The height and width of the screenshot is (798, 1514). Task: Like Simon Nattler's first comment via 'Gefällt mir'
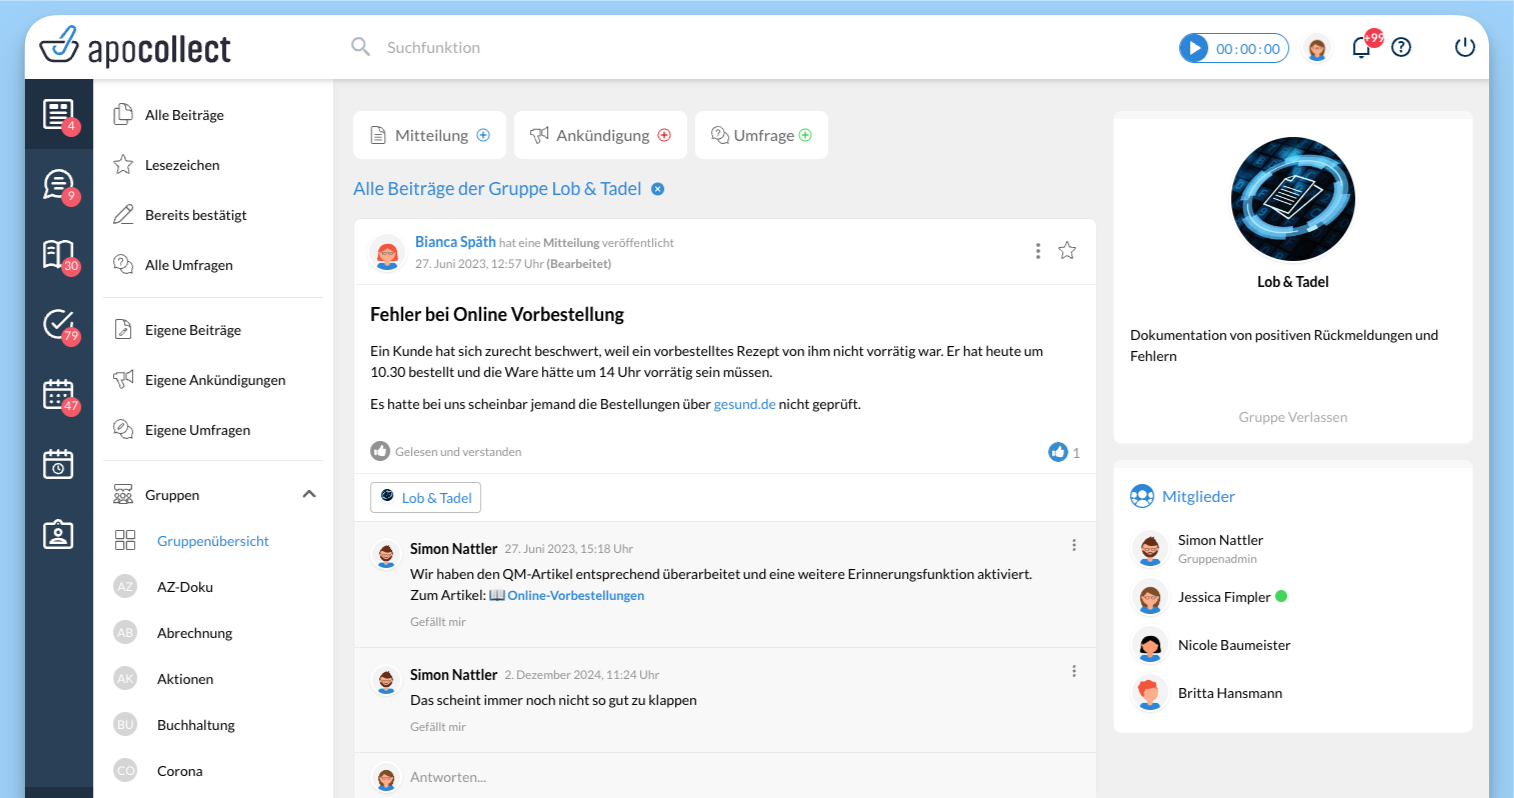click(x=438, y=622)
